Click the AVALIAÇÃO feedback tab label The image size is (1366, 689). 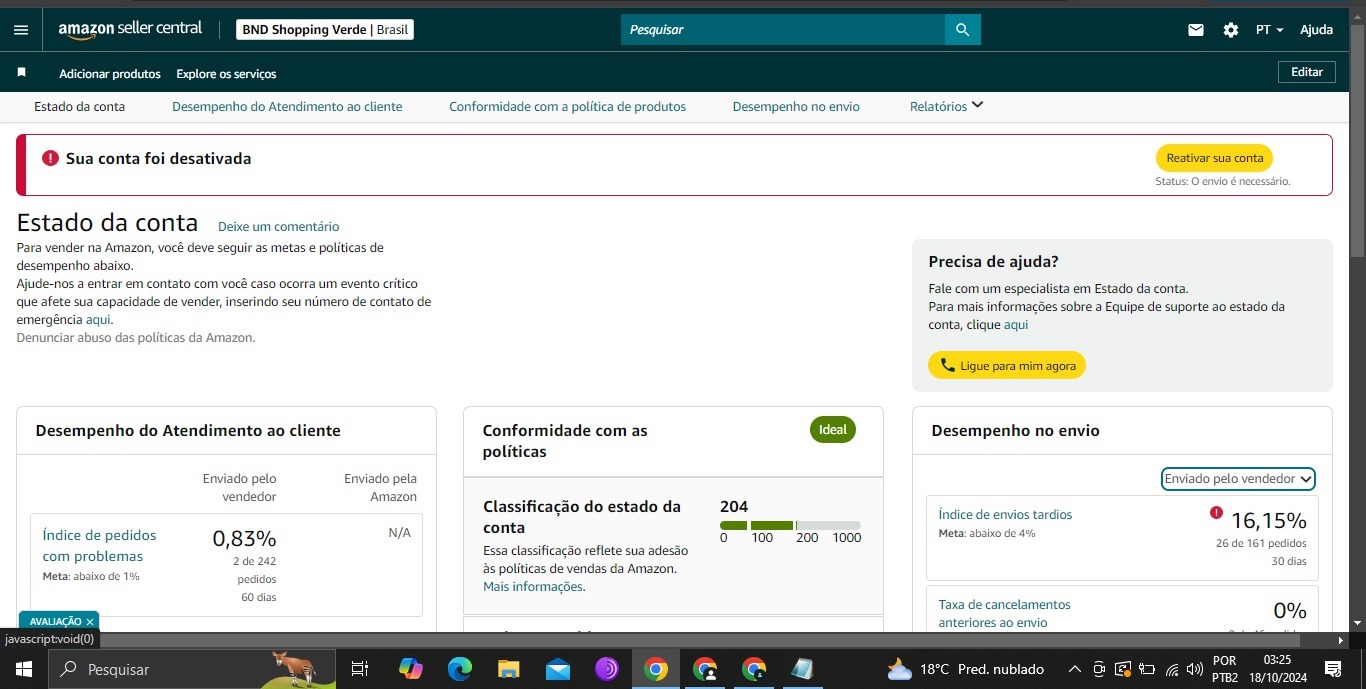coord(55,622)
